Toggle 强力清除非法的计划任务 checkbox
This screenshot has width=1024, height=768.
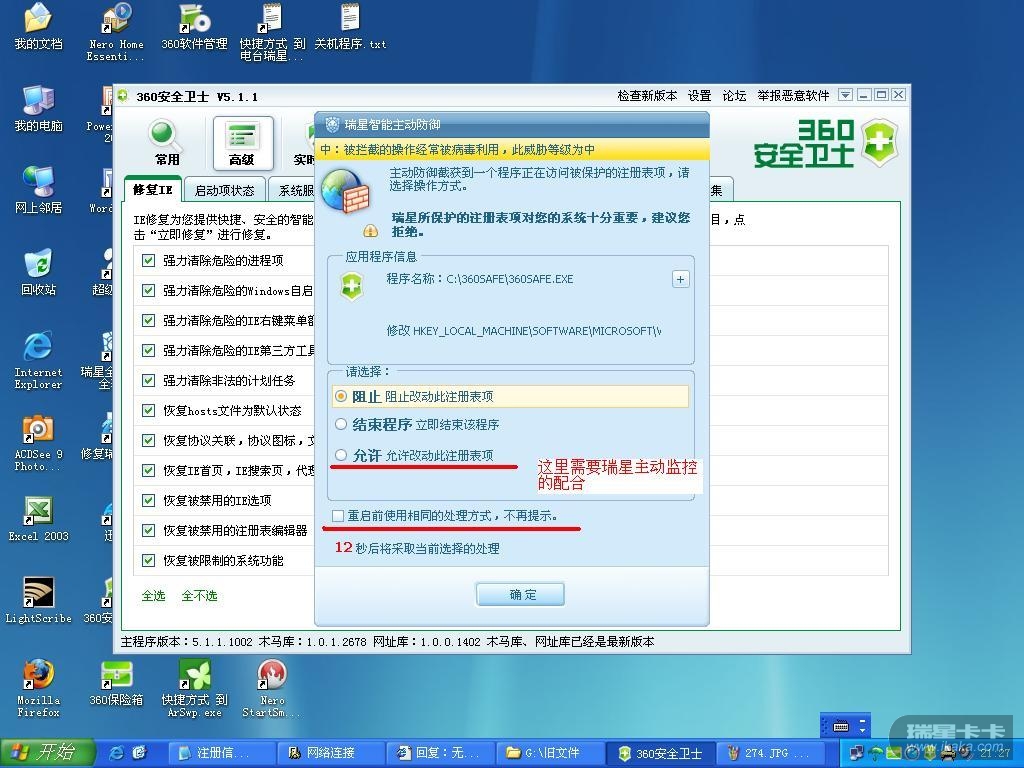coord(148,381)
